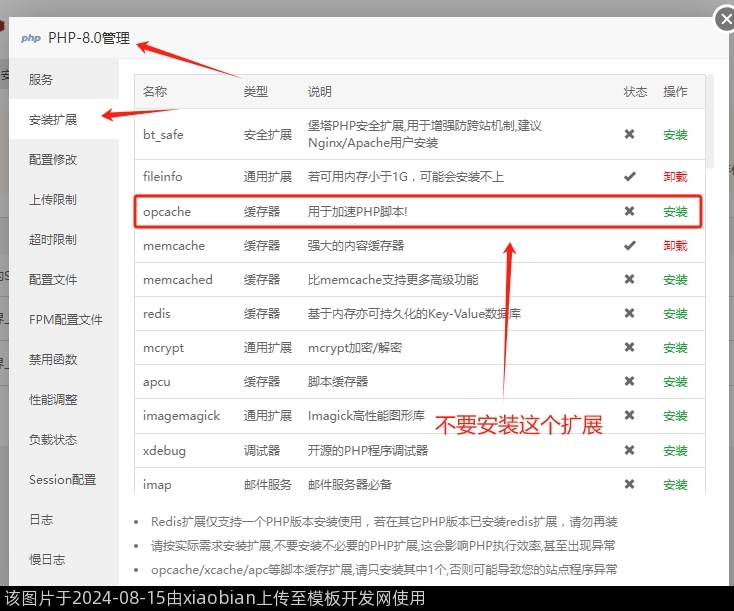This screenshot has height=611, width=734.
Task: Click the extension list vertical scrollbar
Action: pyautogui.click(x=709, y=120)
